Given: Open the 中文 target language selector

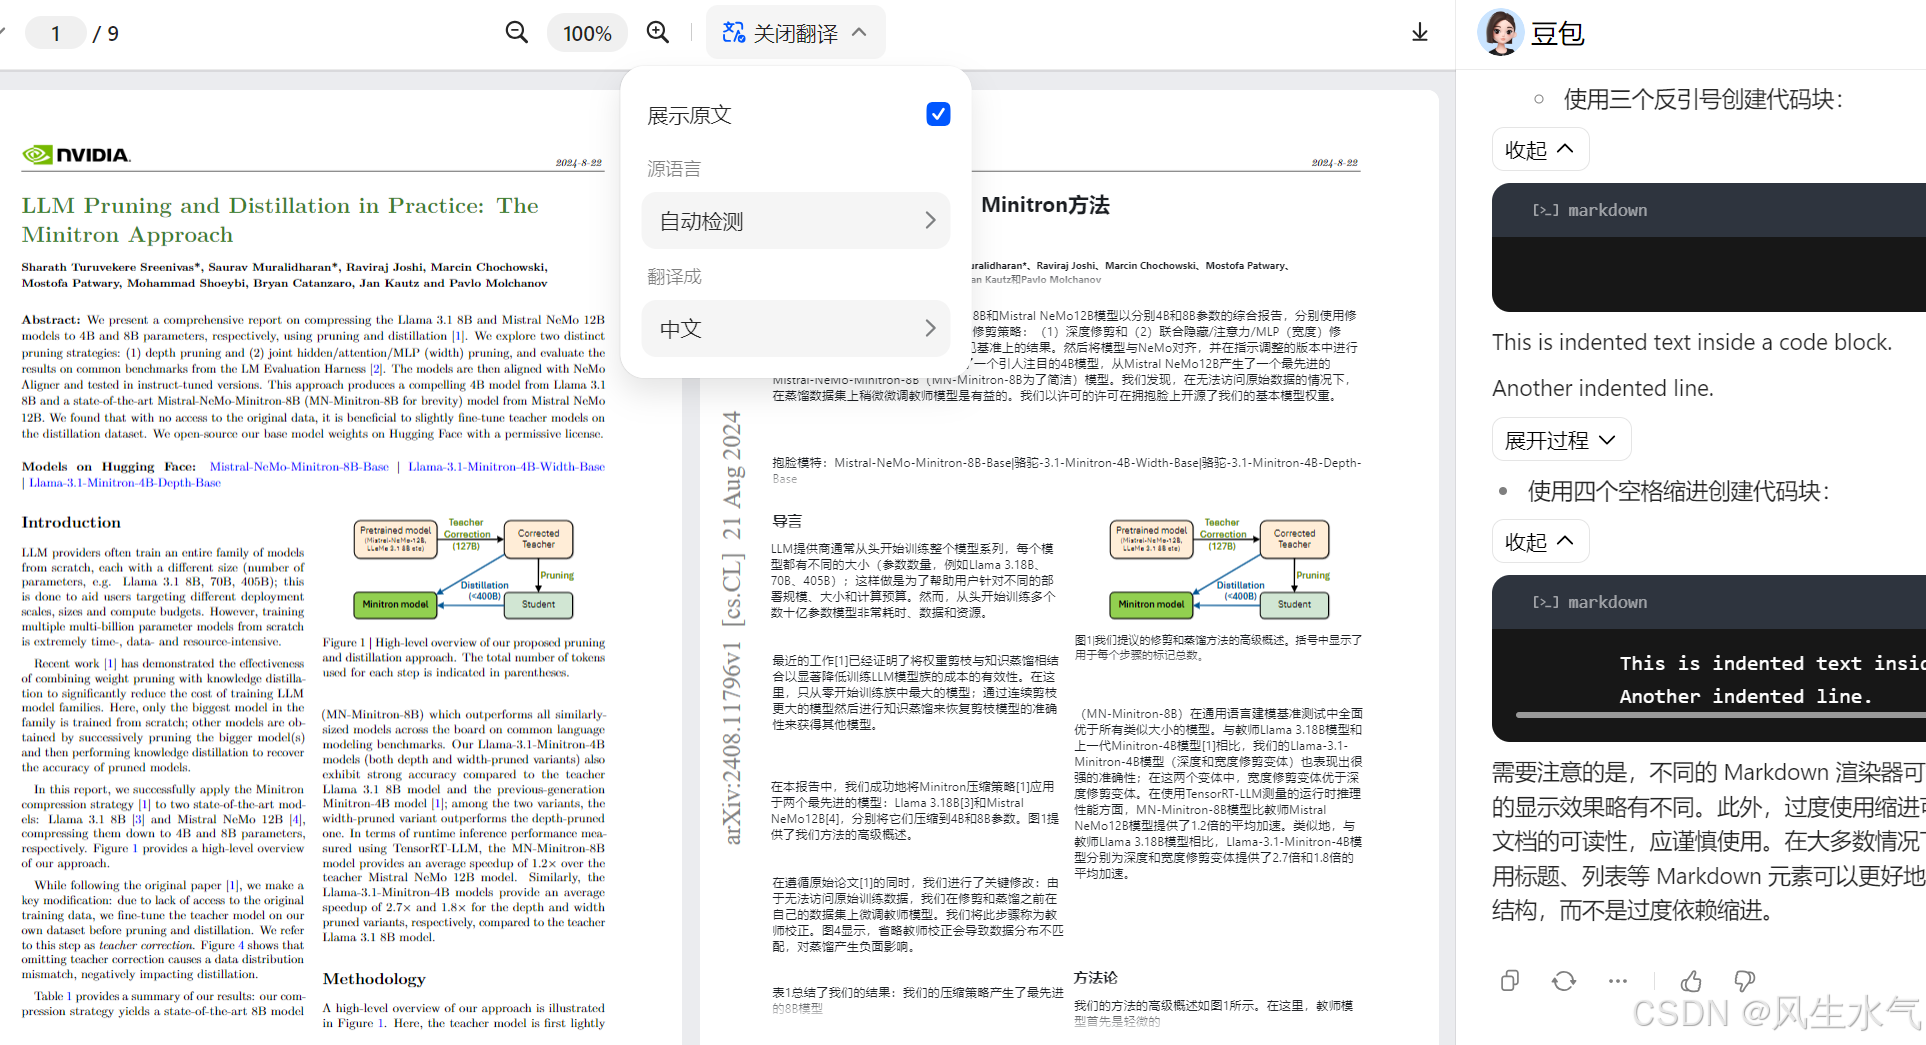Looking at the screenshot, I should [796, 328].
